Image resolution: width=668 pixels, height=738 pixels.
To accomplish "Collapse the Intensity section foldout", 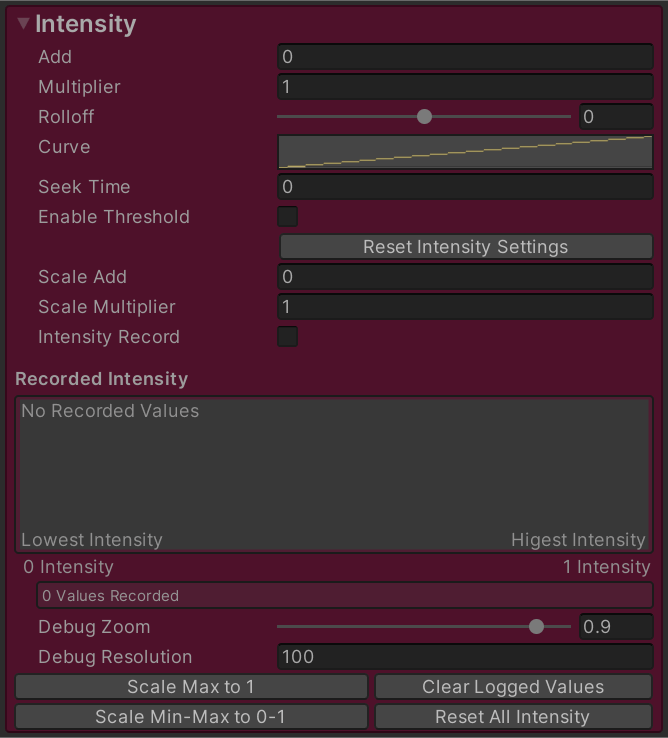I will point(24,25).
